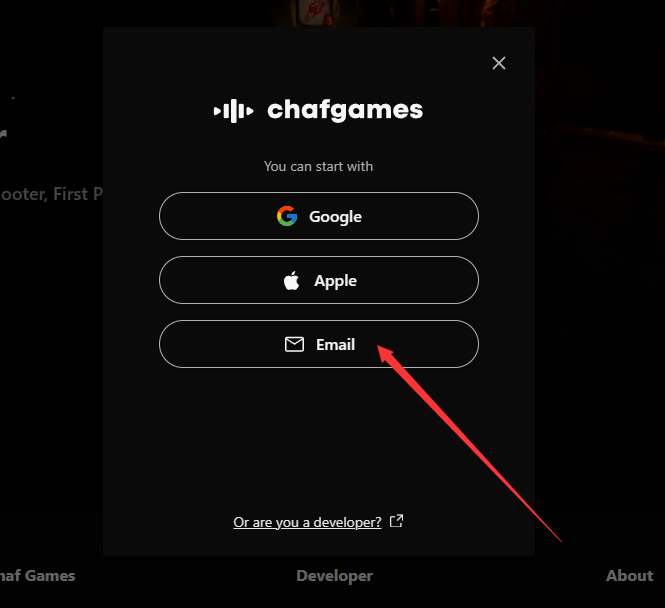The image size is (665, 608).
Task: Open the Chaf Games footer link
Action: 37,576
